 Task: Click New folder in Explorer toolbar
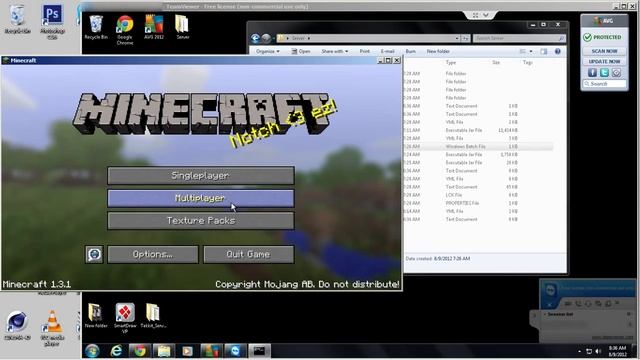(x=438, y=51)
